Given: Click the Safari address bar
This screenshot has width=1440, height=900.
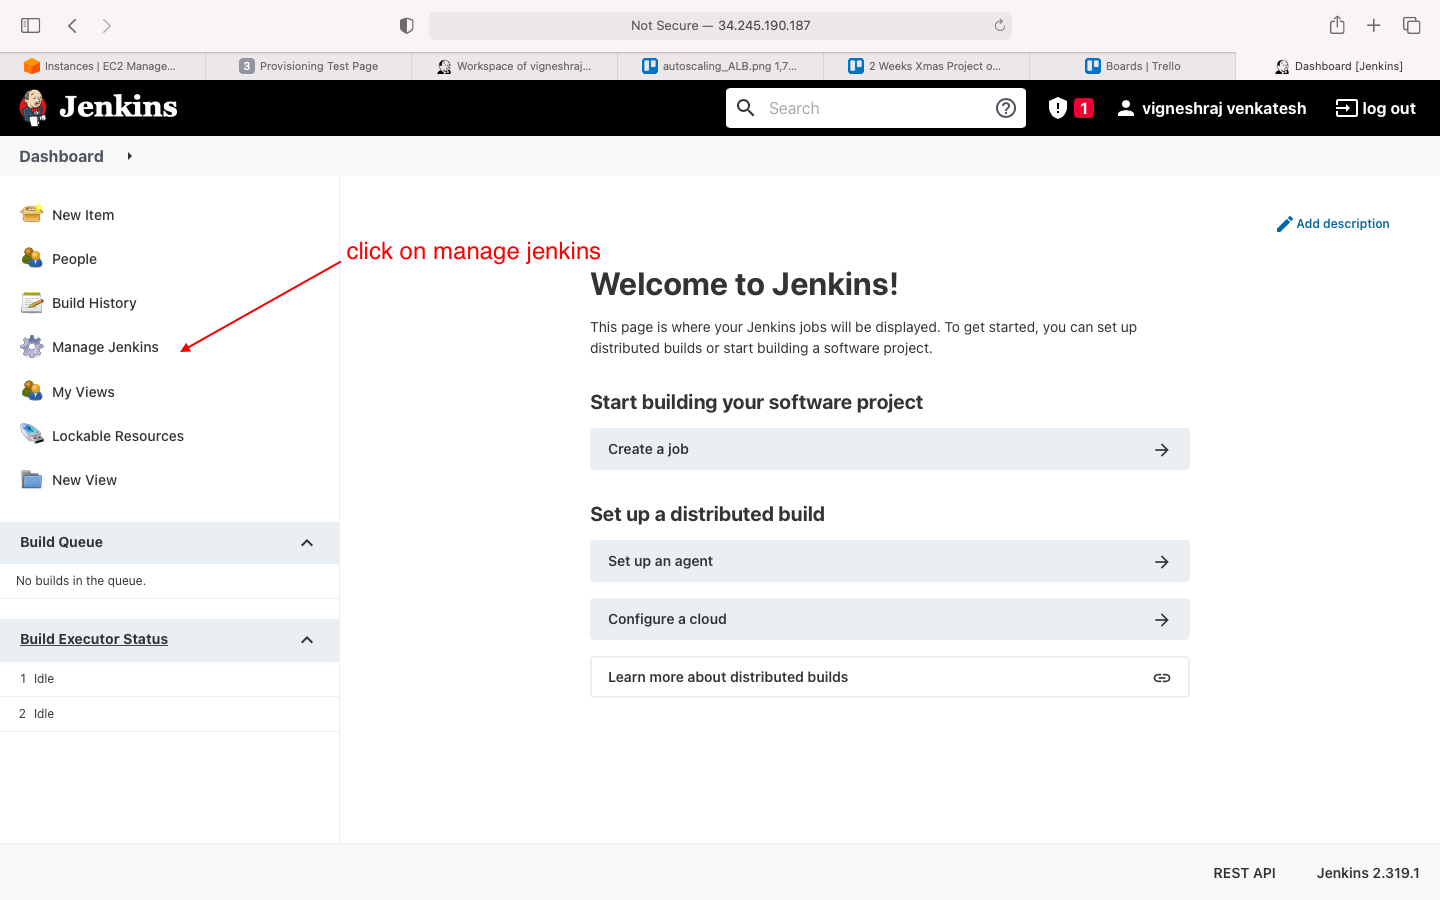Looking at the screenshot, I should coord(720,25).
